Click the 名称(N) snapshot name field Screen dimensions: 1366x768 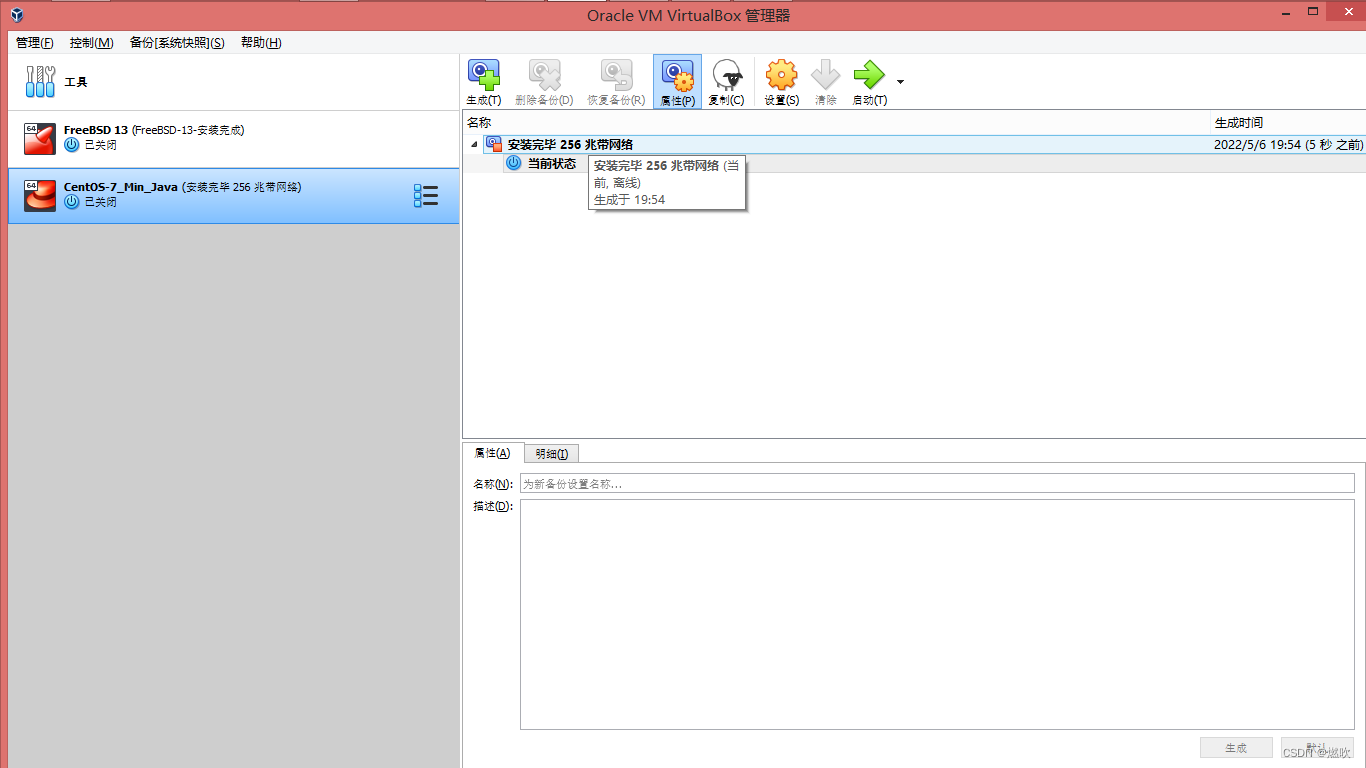(937, 484)
